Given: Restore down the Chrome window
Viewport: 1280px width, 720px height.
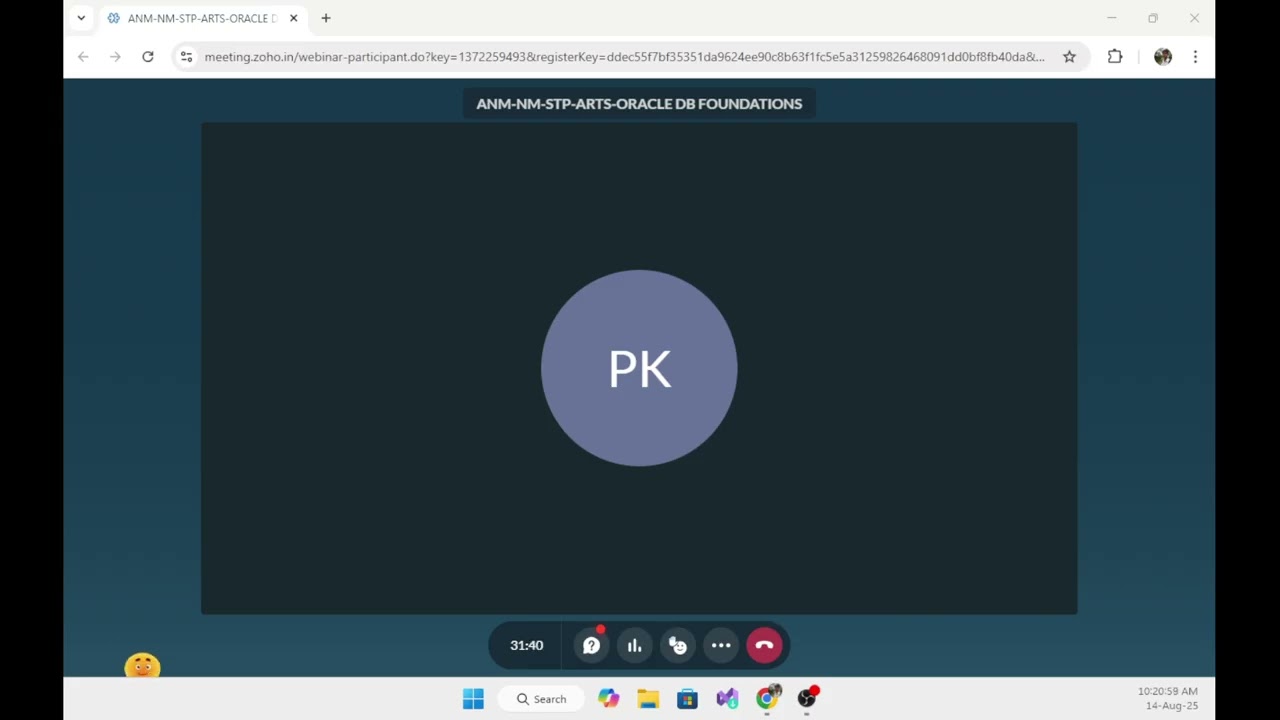Looking at the screenshot, I should point(1153,18).
